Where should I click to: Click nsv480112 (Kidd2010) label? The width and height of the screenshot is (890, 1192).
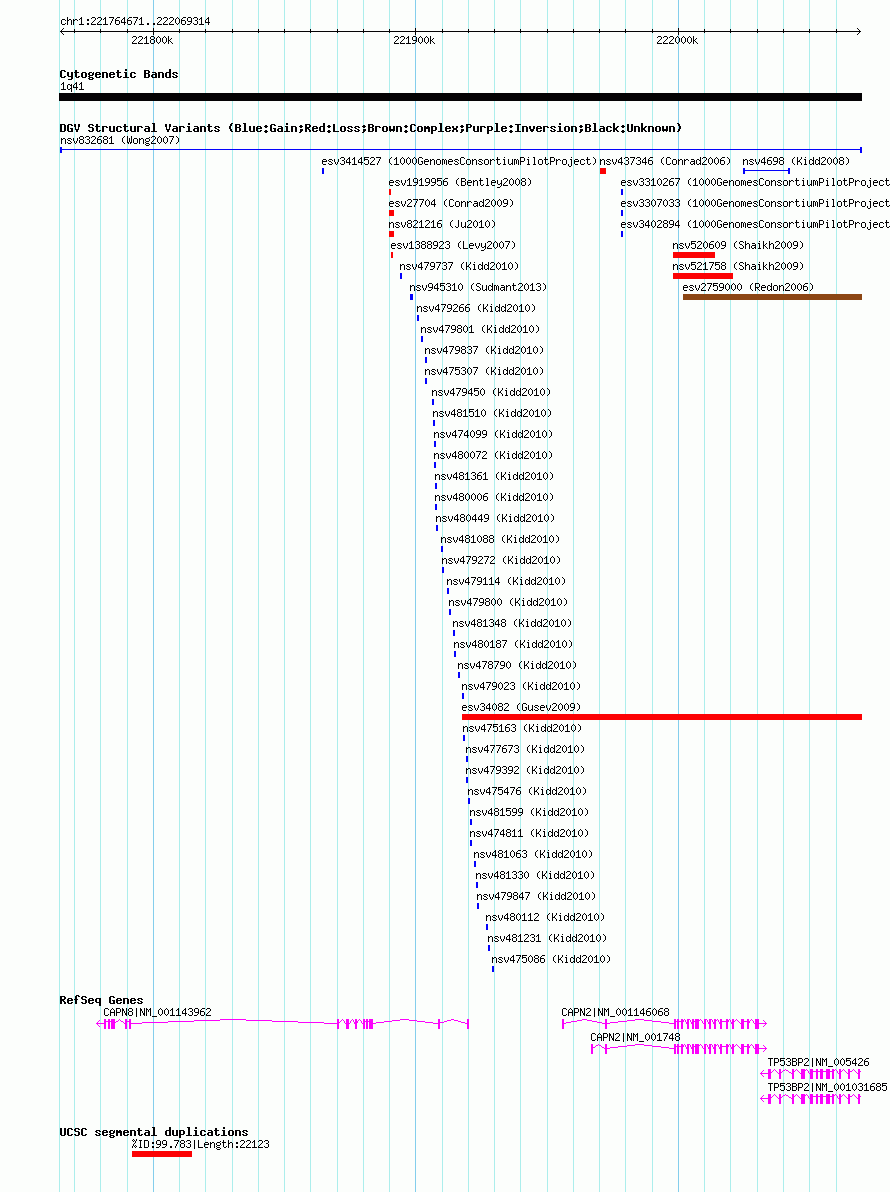pyautogui.click(x=545, y=918)
